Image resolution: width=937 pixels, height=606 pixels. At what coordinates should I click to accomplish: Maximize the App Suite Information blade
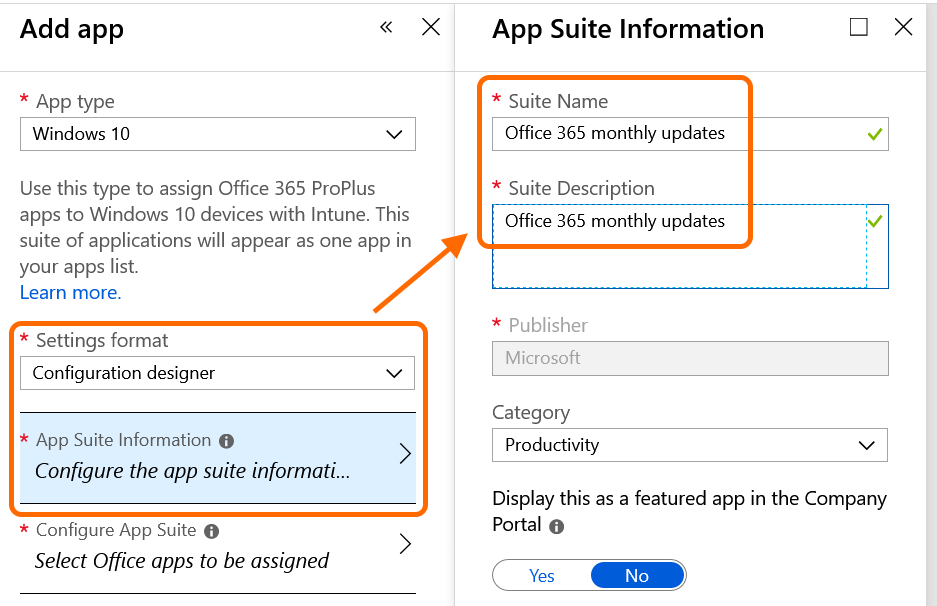(859, 28)
